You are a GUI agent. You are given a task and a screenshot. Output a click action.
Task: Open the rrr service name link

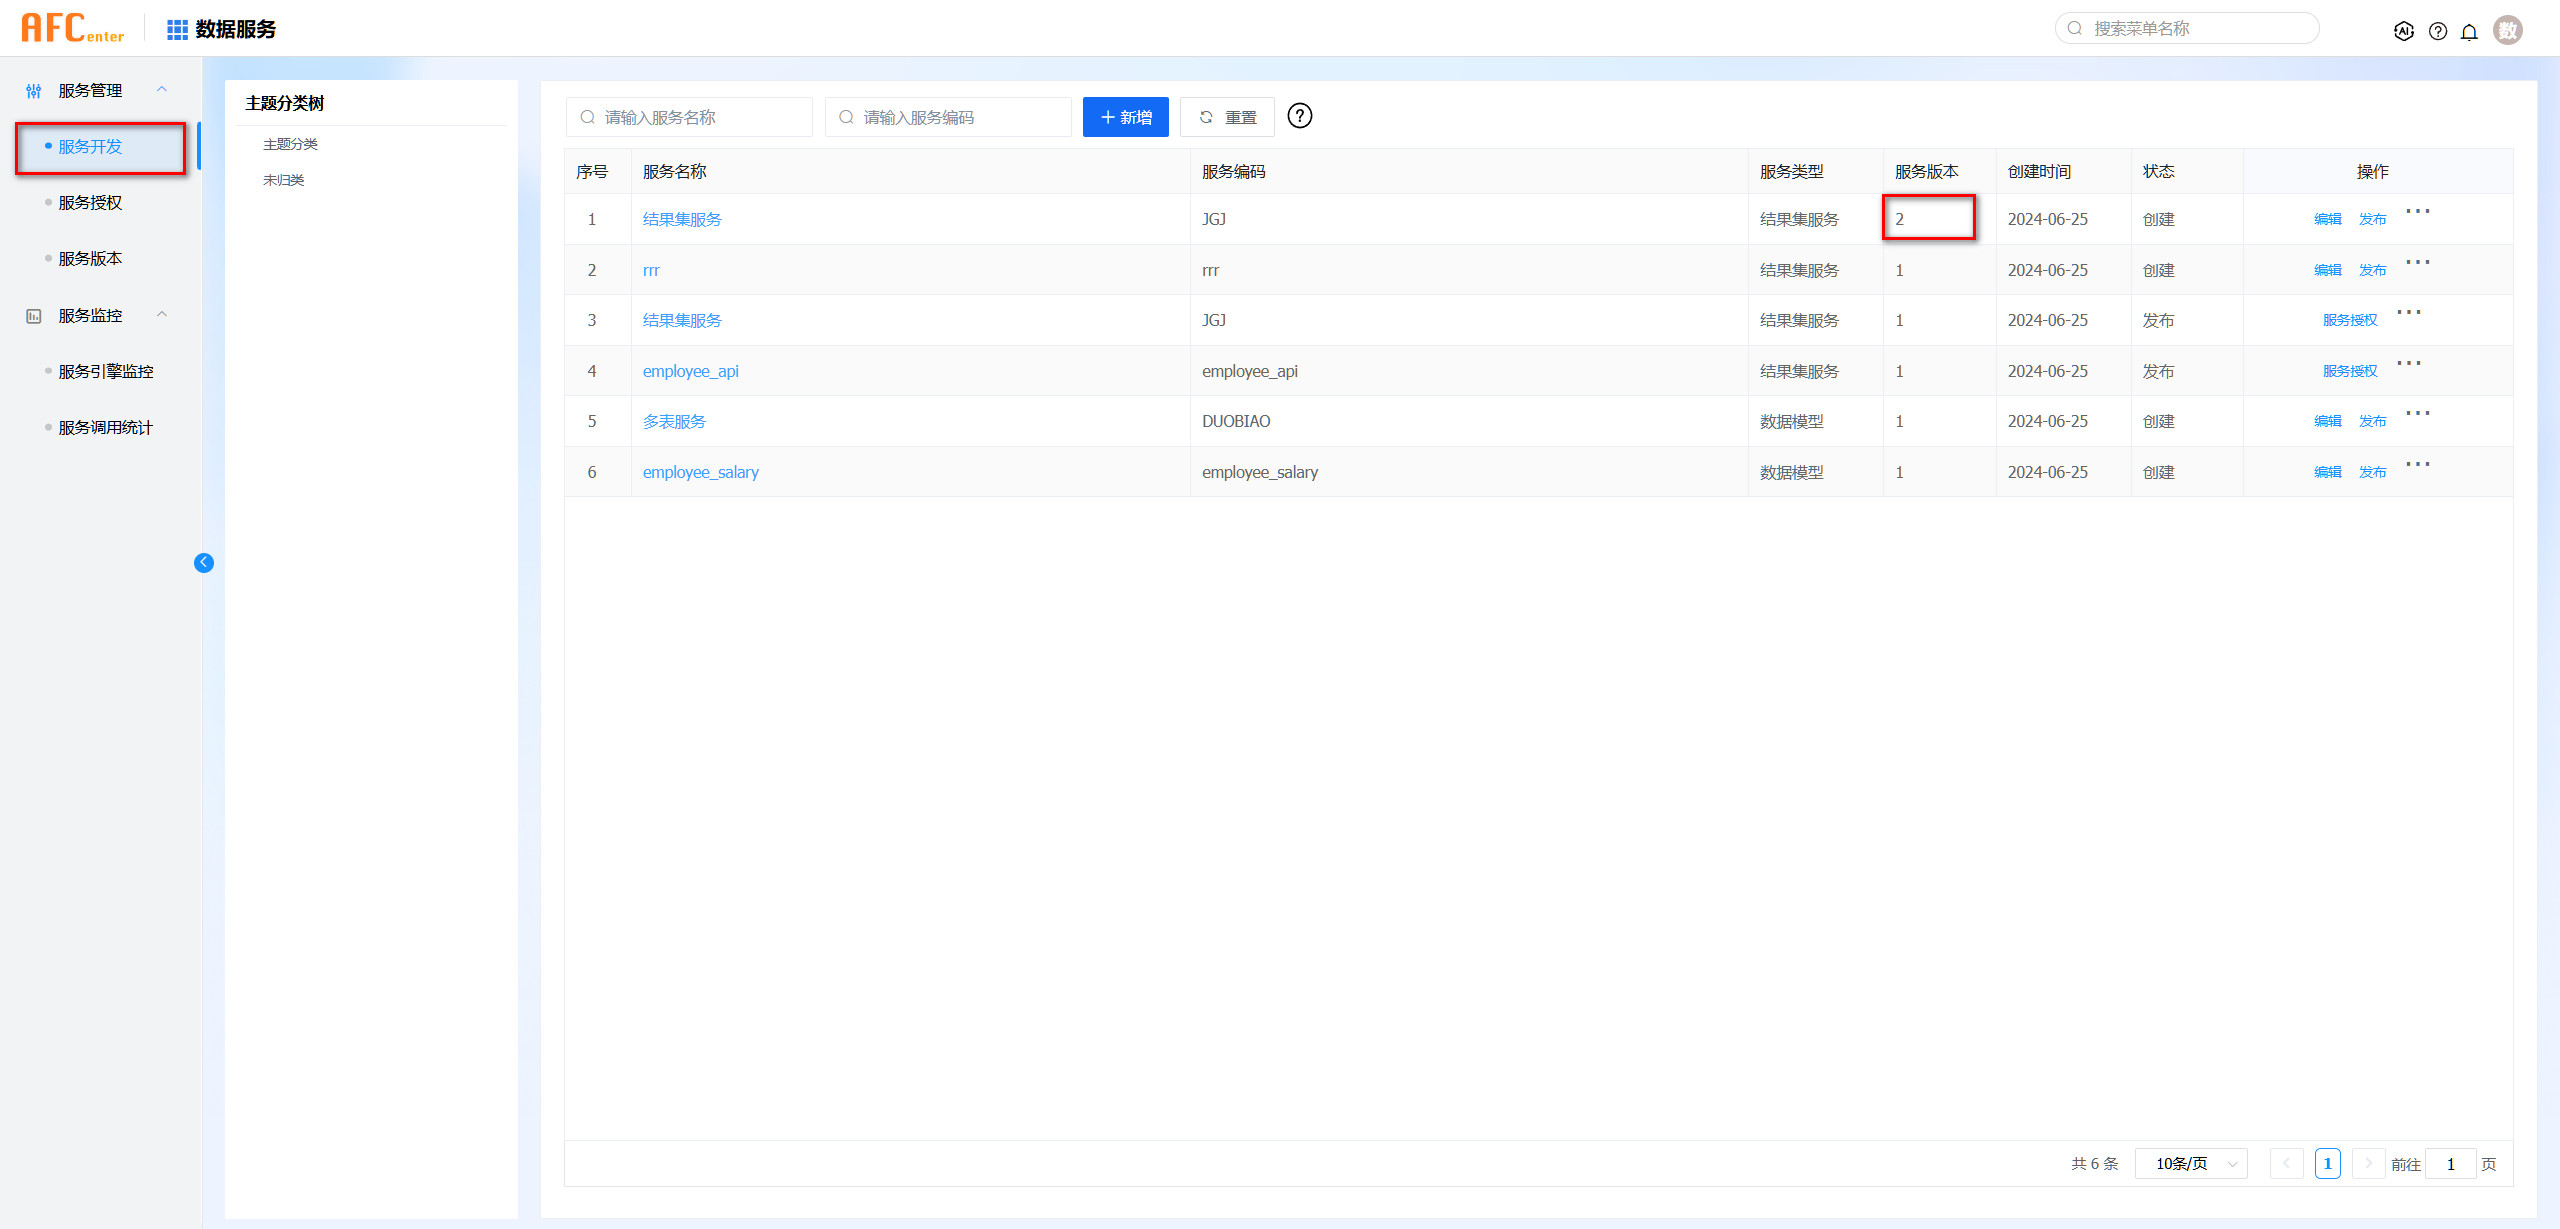tap(651, 270)
